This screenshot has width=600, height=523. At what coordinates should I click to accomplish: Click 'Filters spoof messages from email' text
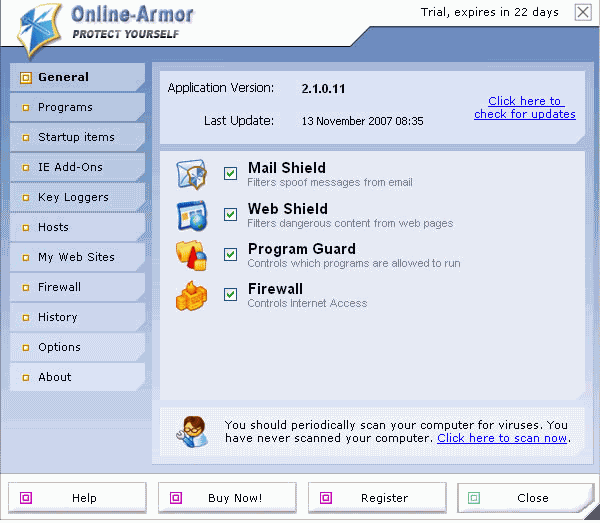330,182
